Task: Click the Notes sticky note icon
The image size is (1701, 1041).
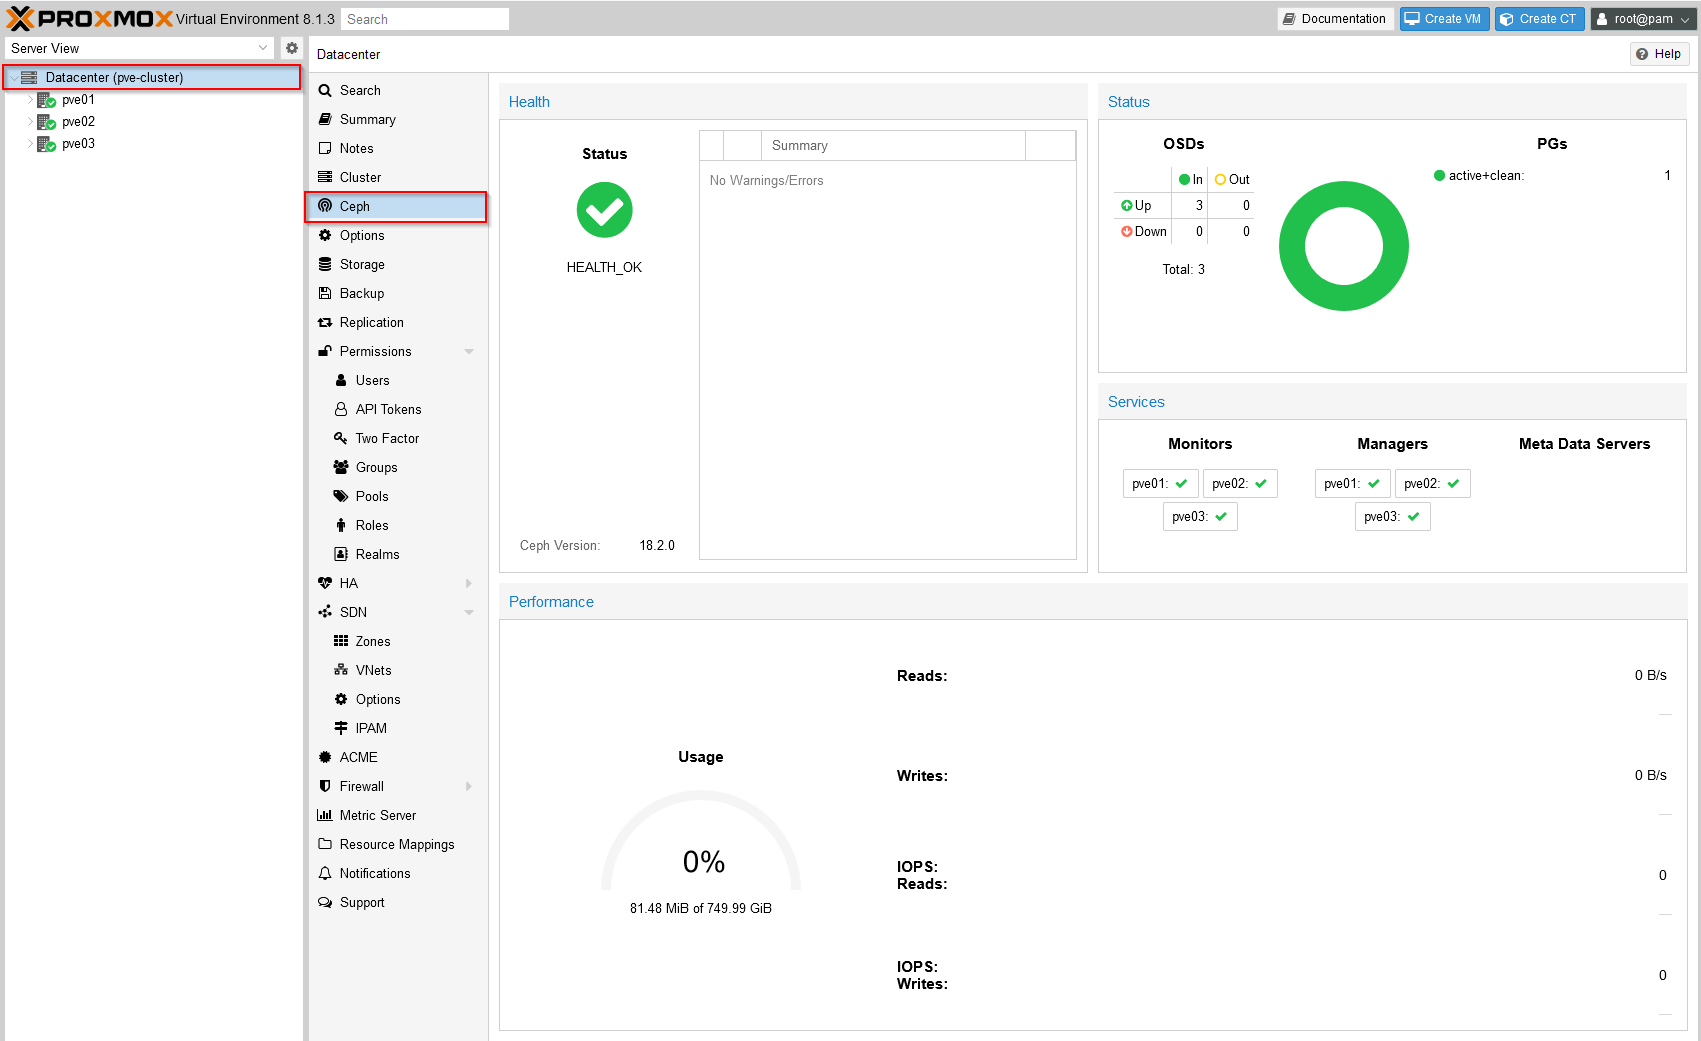Action: point(325,148)
